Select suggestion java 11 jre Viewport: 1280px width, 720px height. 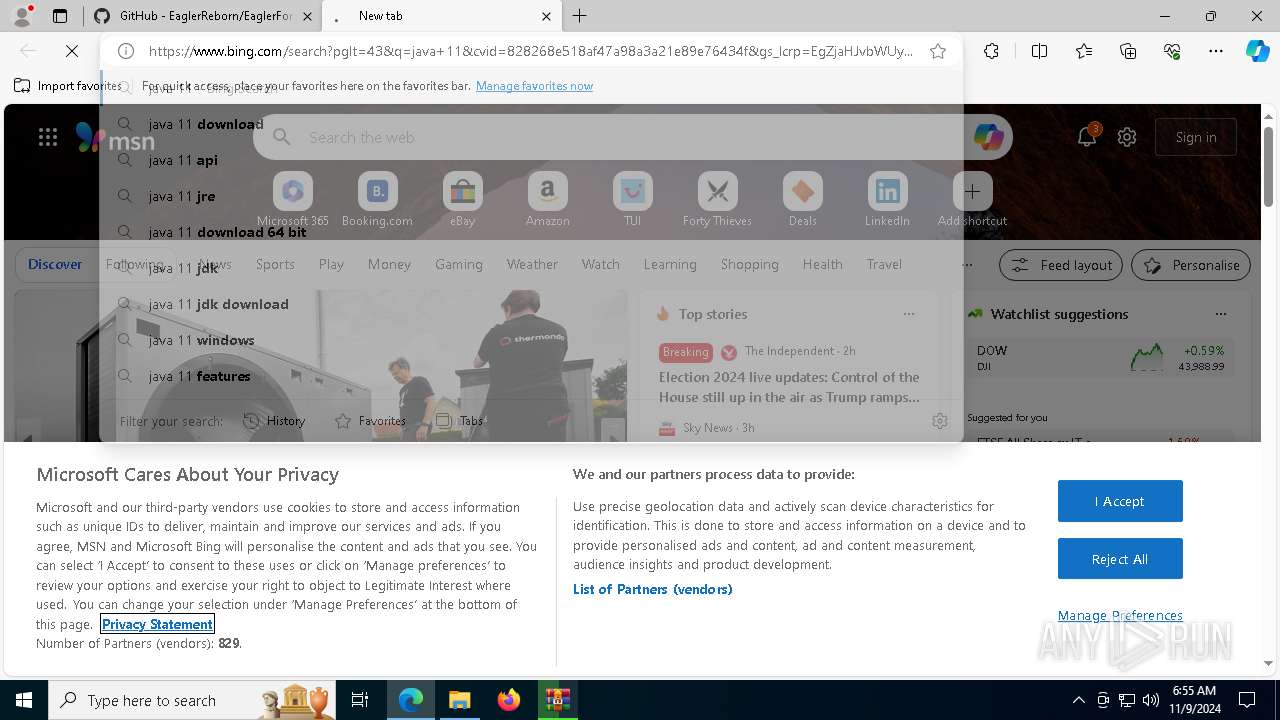point(530,196)
